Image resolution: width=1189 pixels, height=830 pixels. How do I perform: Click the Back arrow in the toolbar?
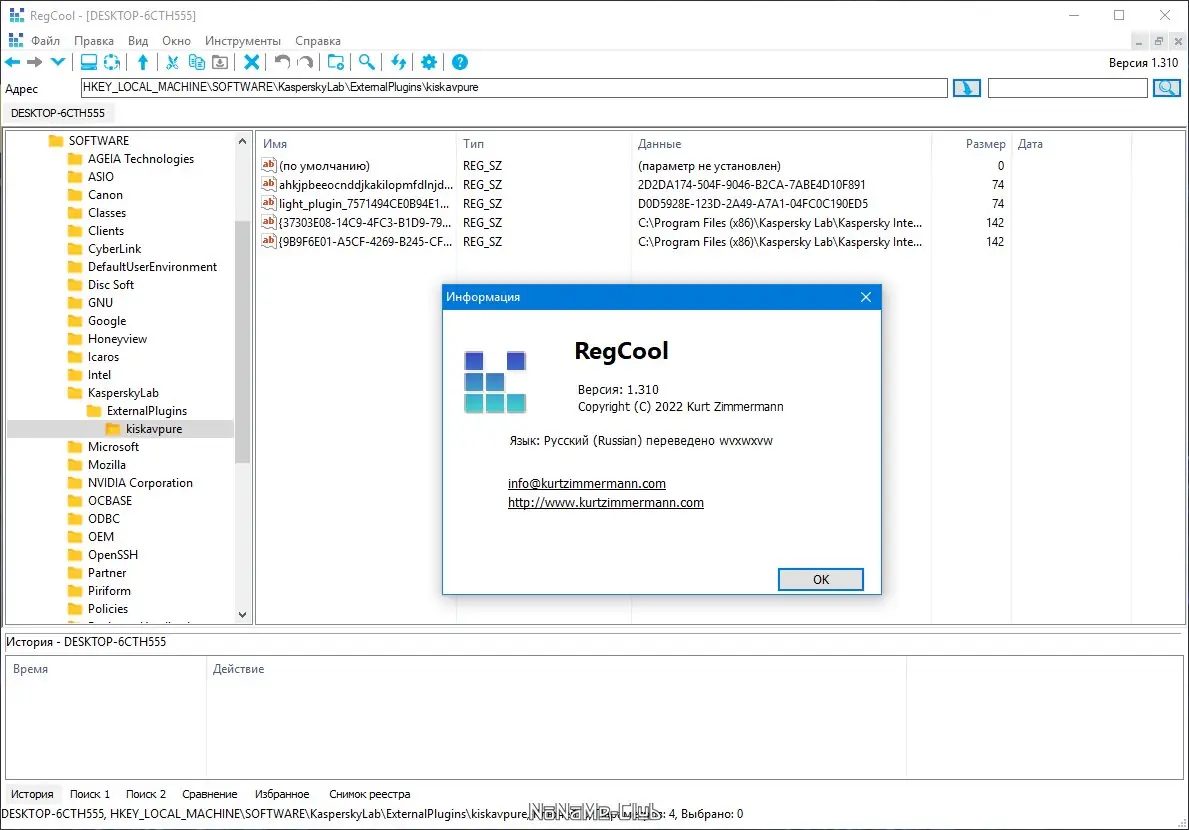click(13, 62)
